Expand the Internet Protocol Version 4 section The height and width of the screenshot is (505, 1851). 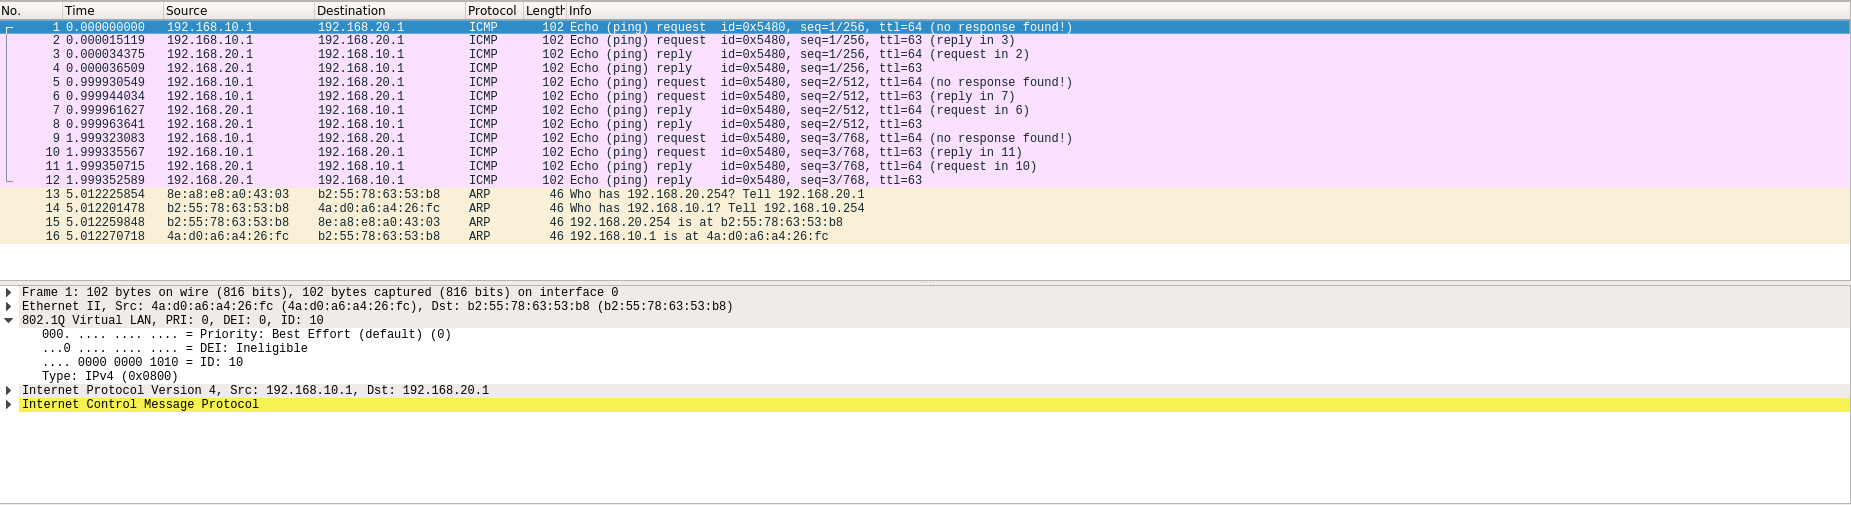pos(9,391)
